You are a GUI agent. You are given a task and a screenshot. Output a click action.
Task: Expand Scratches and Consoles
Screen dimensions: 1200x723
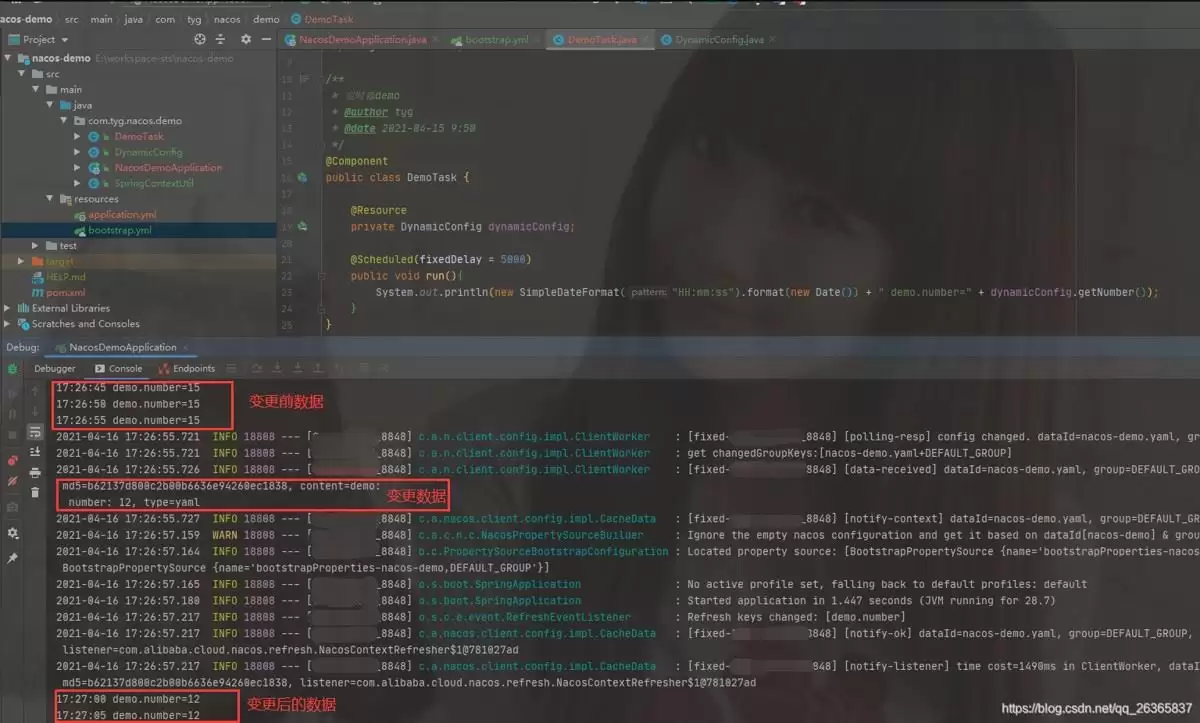(8, 324)
